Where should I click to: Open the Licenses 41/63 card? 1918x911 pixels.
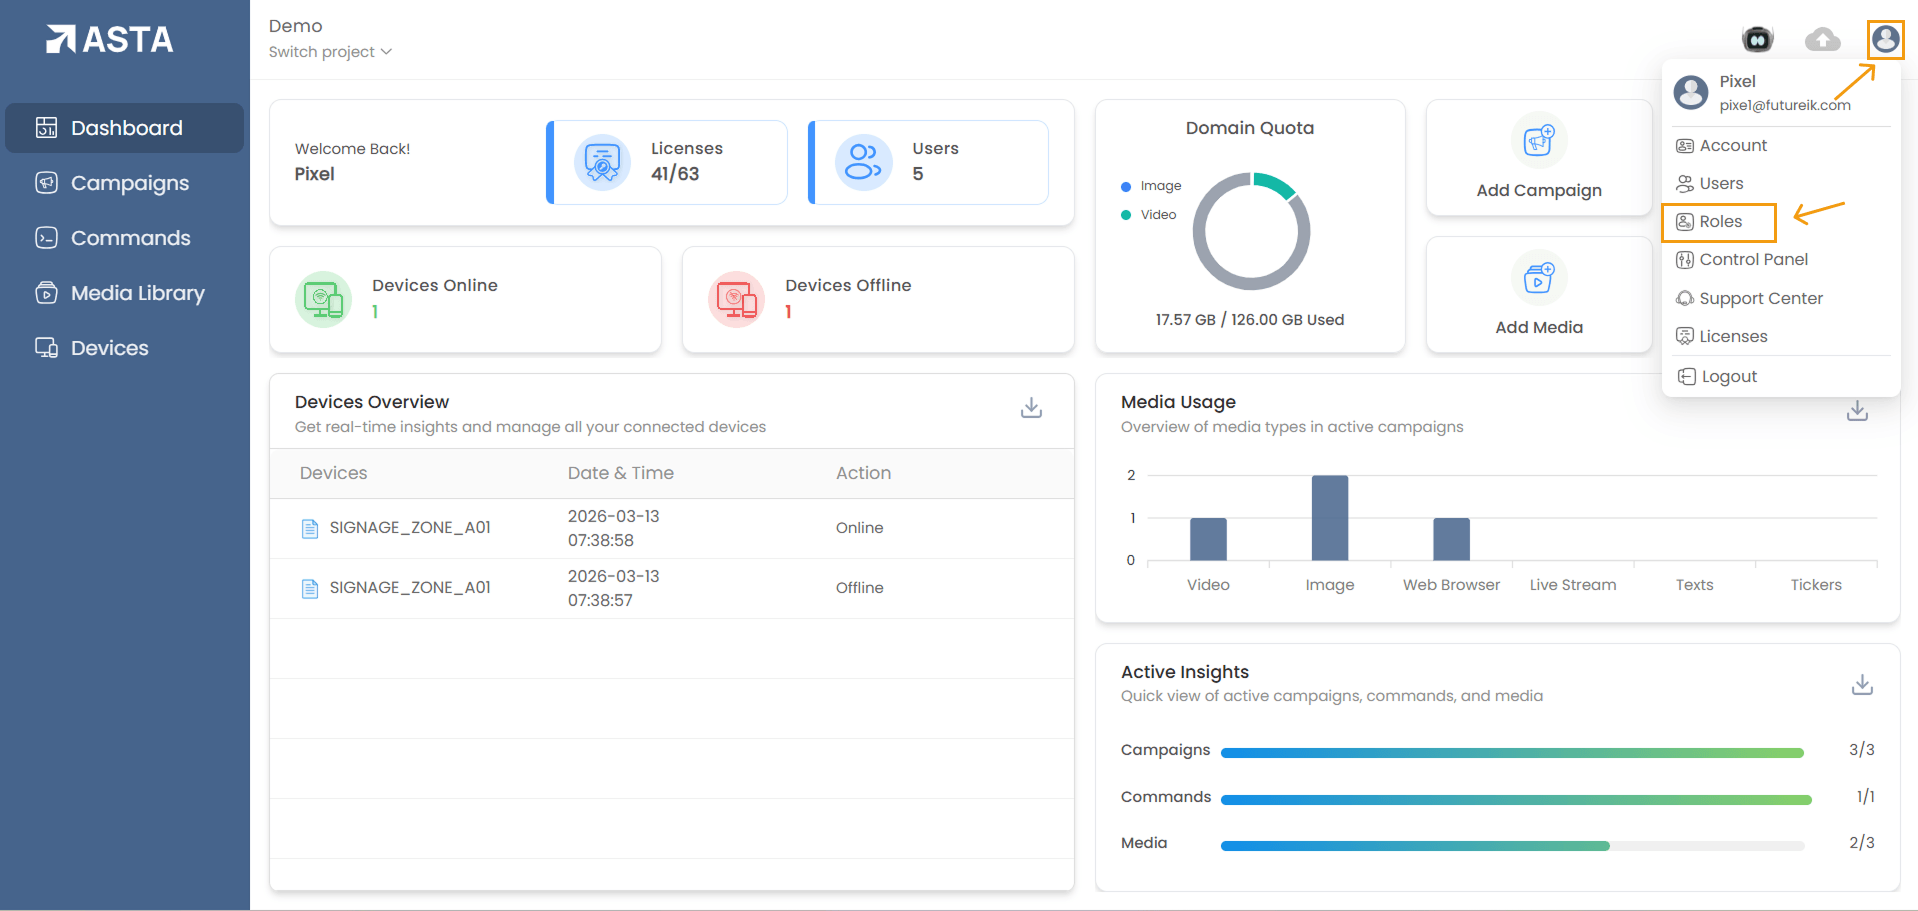click(668, 162)
